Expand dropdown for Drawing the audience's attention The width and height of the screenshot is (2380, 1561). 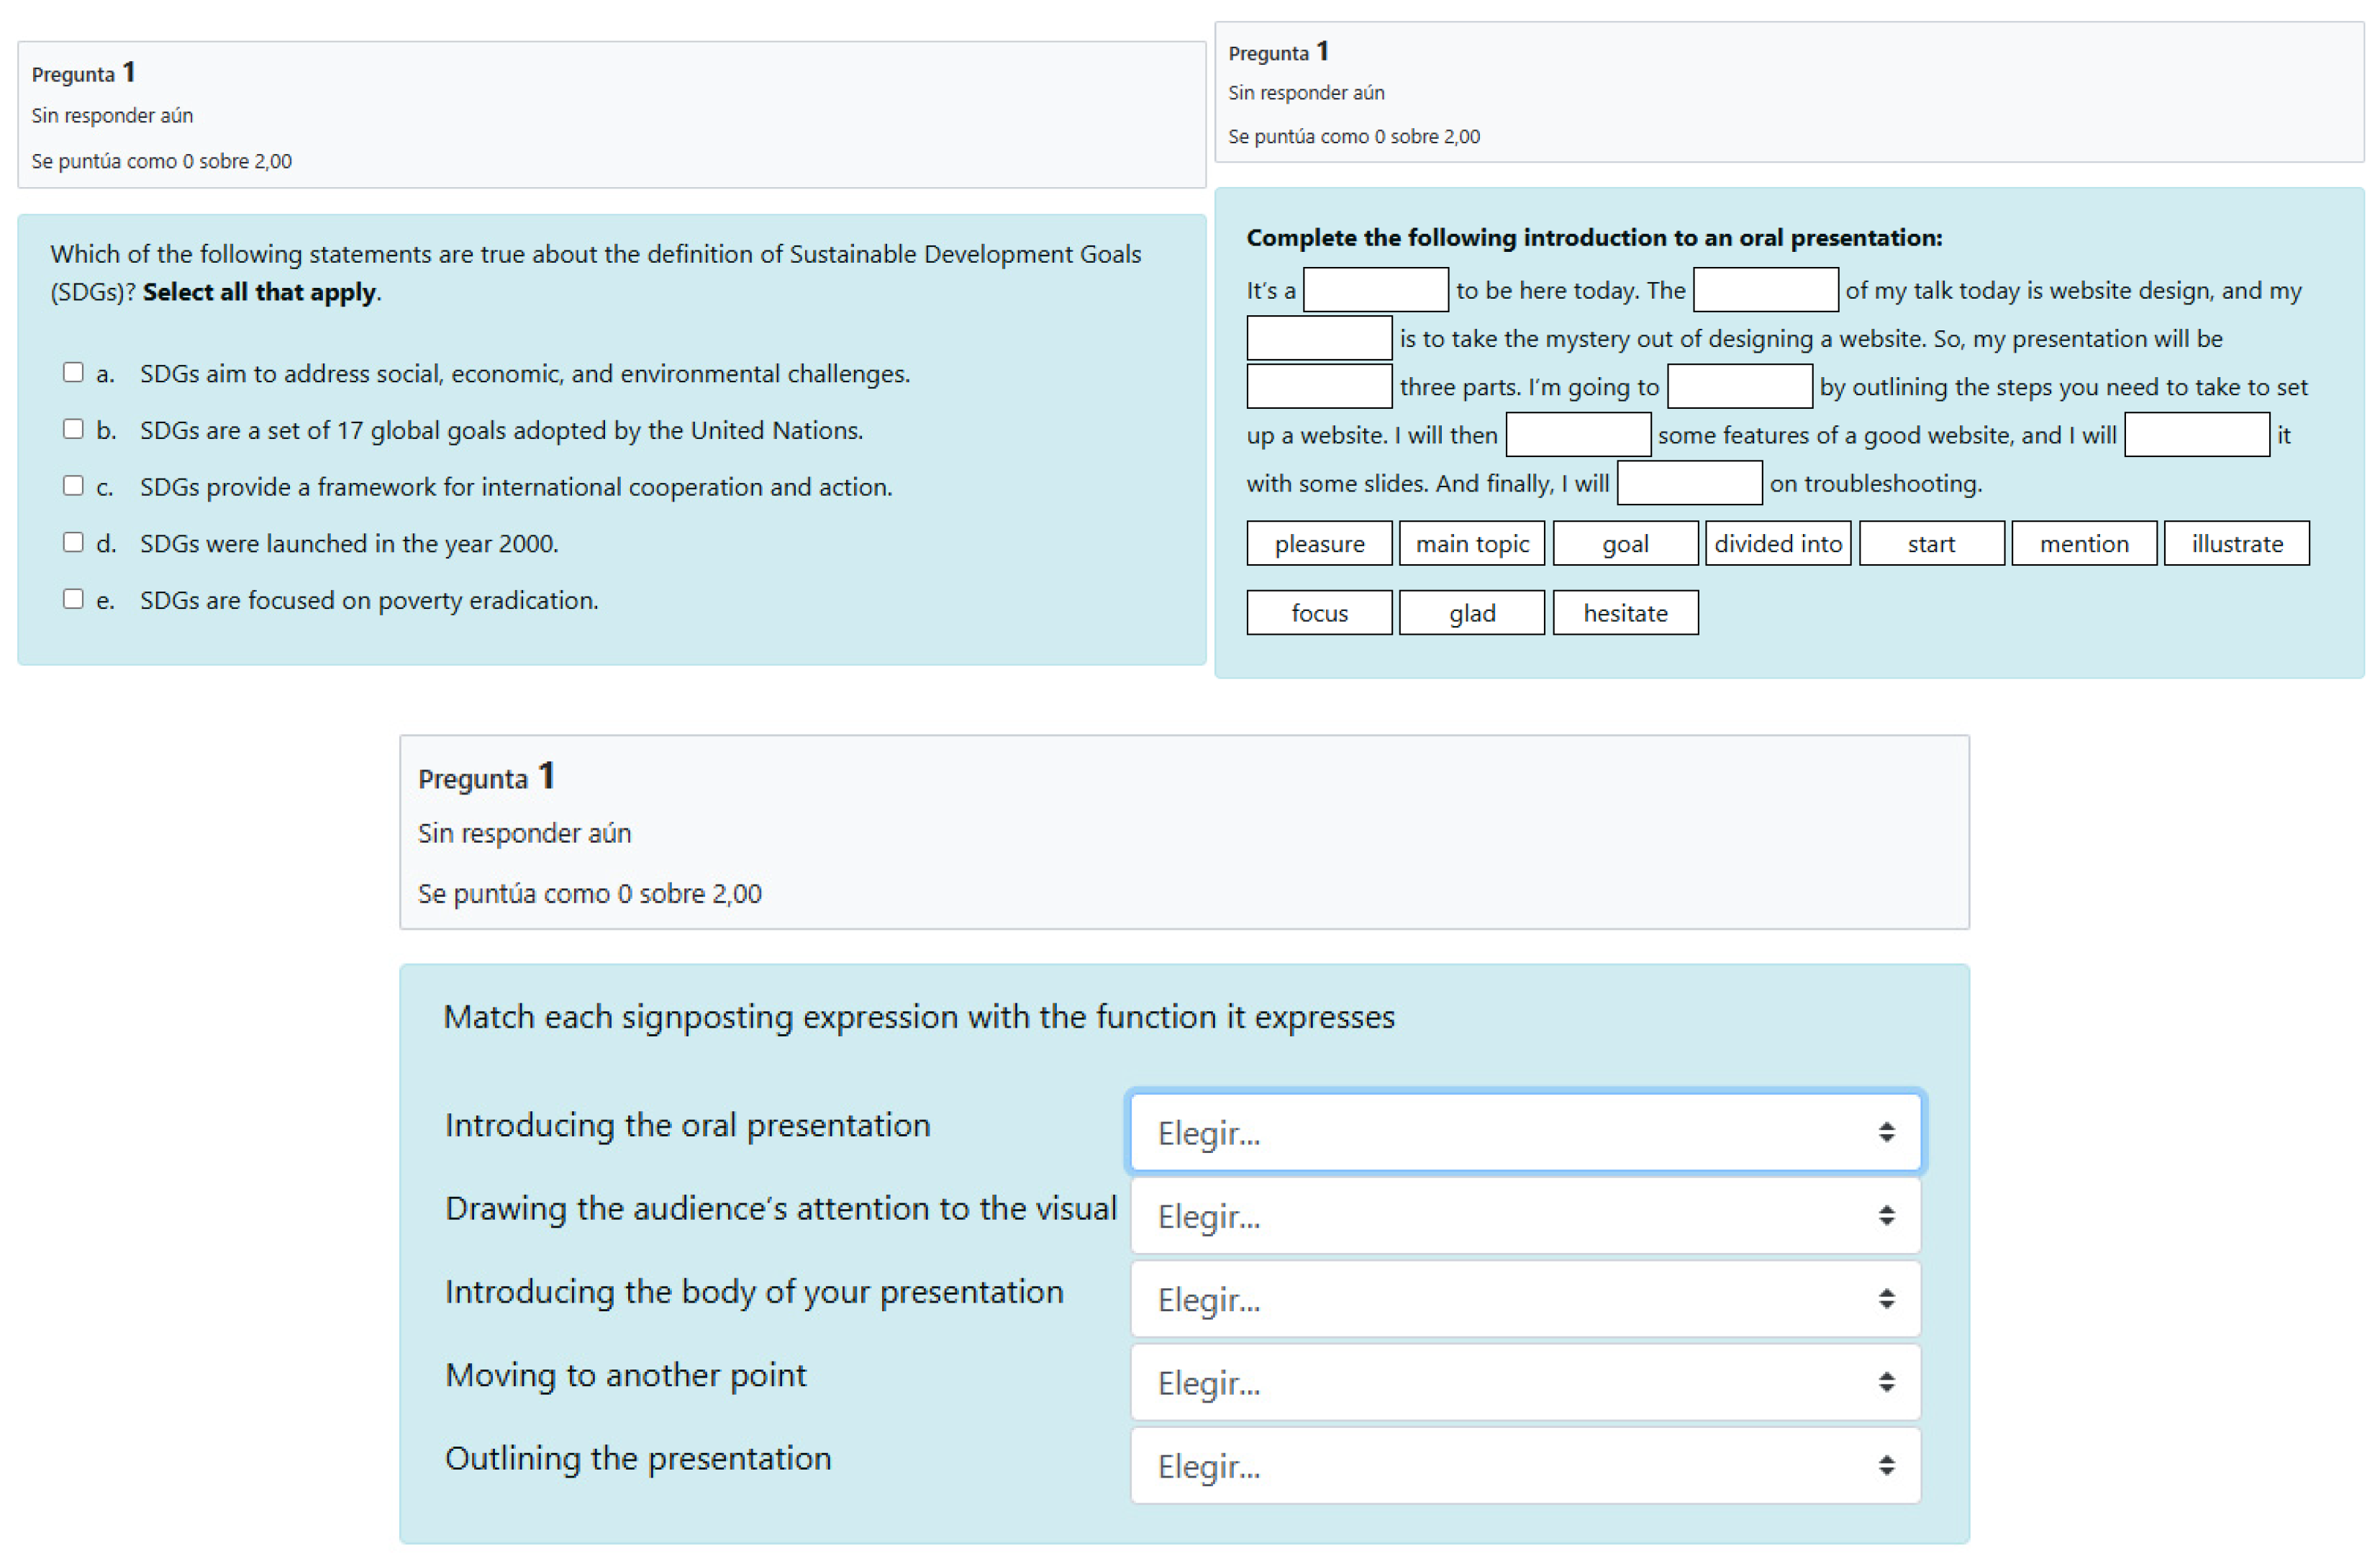coord(1524,1216)
